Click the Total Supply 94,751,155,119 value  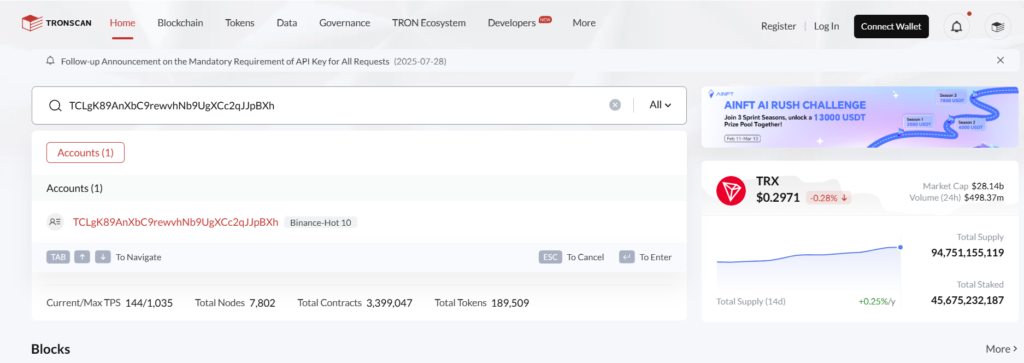[x=967, y=253]
